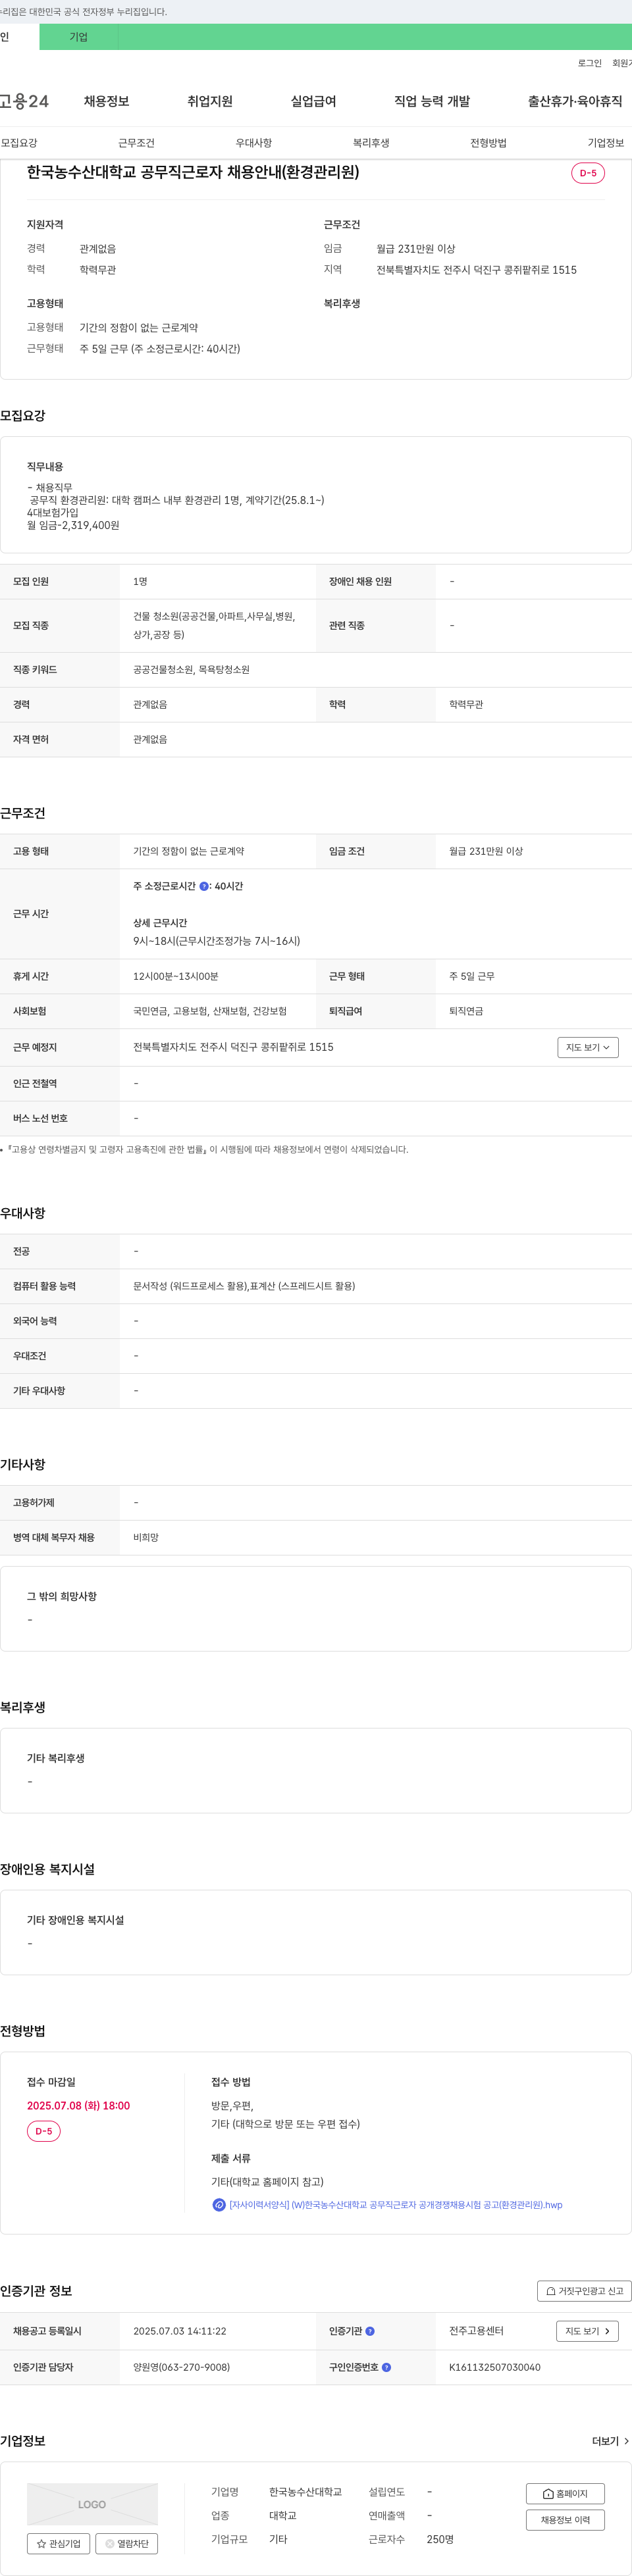This screenshot has height=2576, width=632.
Task: Click the 병역 대체 복무자 채용 value 비희망
Action: click(146, 1538)
